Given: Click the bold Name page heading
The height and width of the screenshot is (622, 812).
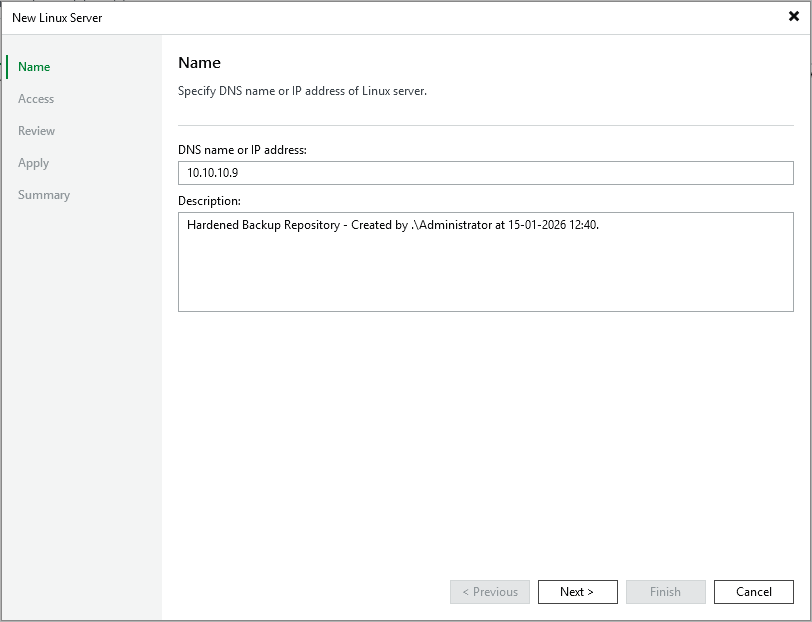Looking at the screenshot, I should [199, 63].
